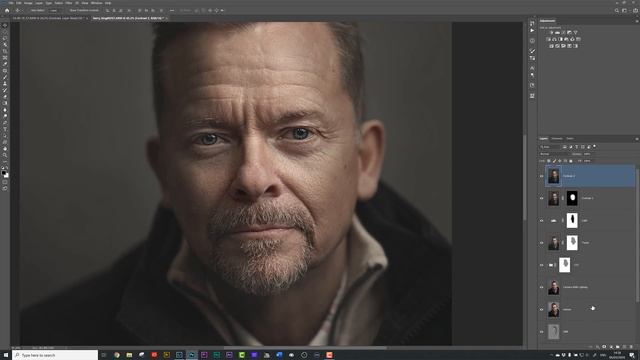Click Create new fill or adjustment layer

[611, 347]
